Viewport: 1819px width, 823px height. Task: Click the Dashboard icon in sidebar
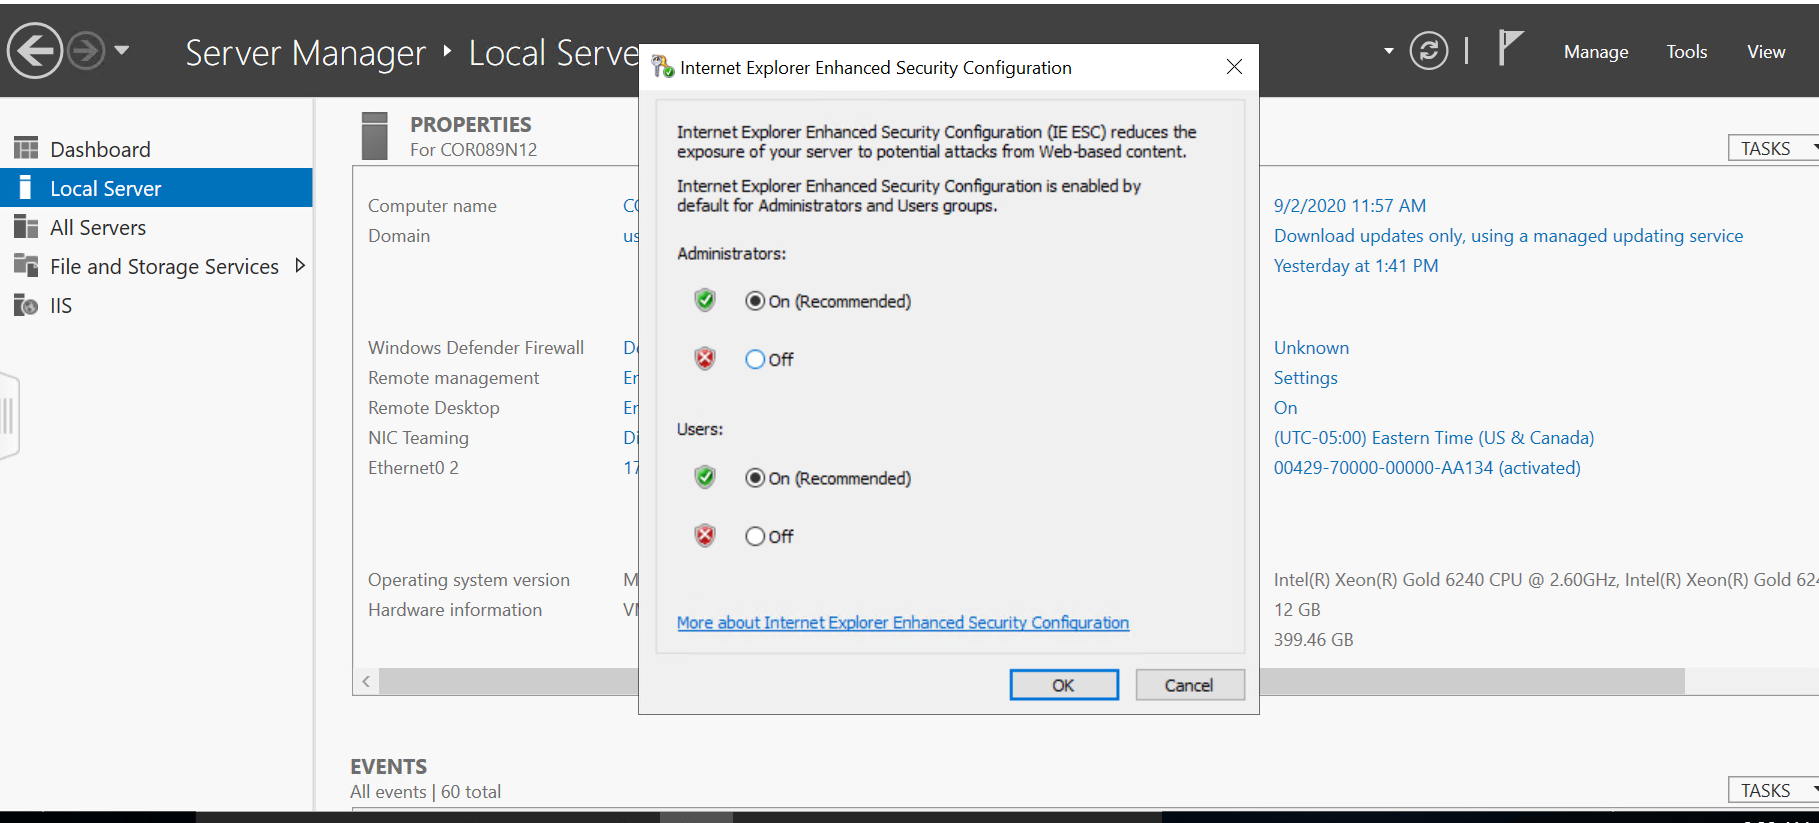pos(26,149)
